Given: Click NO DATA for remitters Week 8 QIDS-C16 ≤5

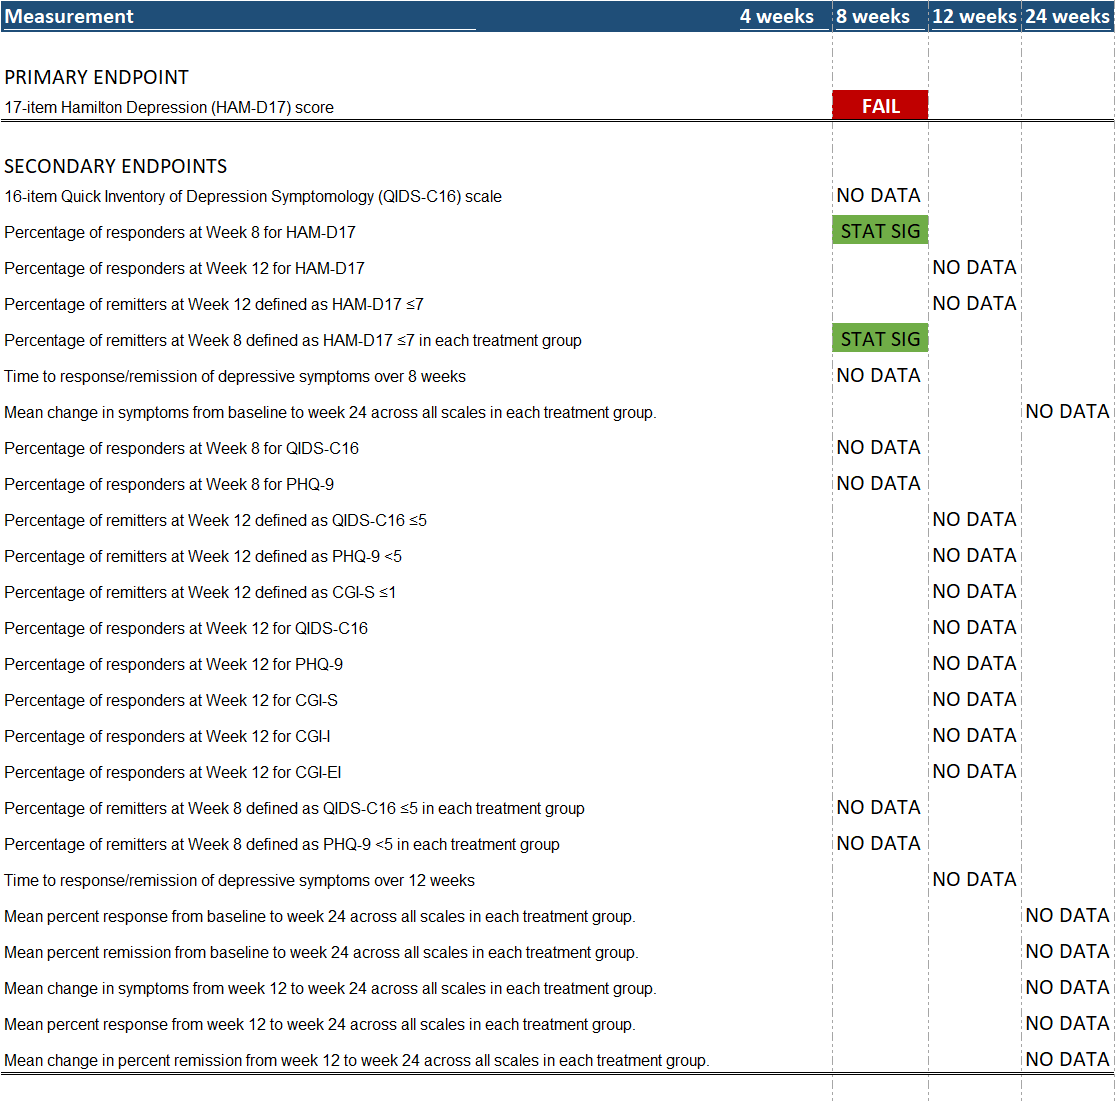Looking at the screenshot, I should pos(878,808).
